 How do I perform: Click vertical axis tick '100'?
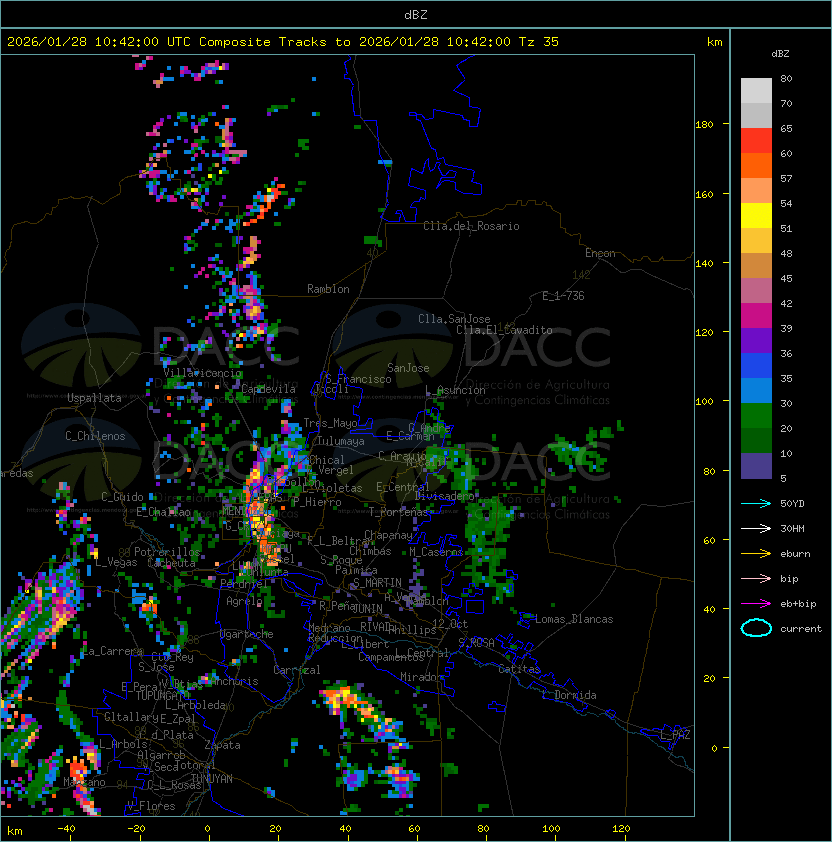[x=704, y=401]
